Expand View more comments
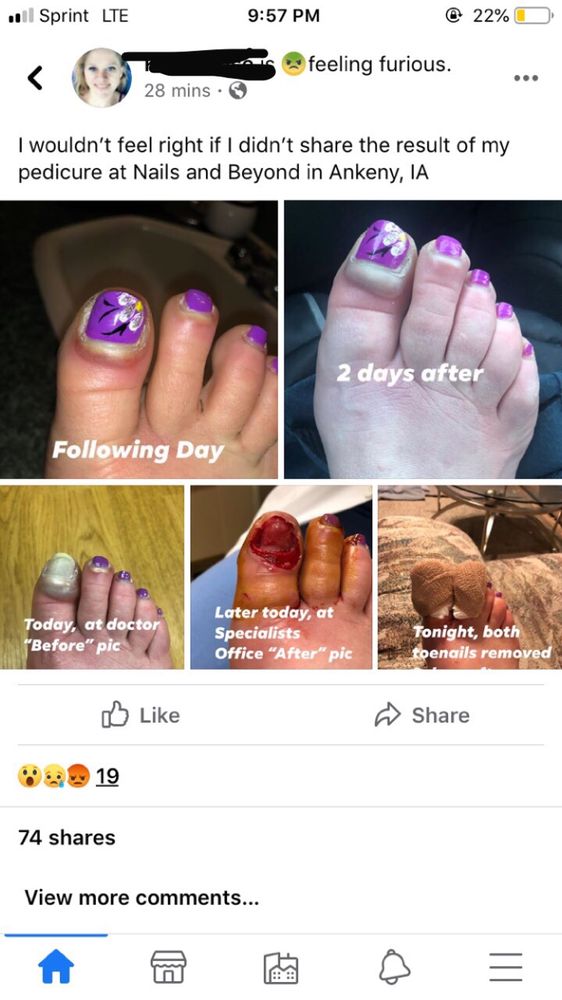This screenshot has width=562, height=1000. tap(142, 898)
